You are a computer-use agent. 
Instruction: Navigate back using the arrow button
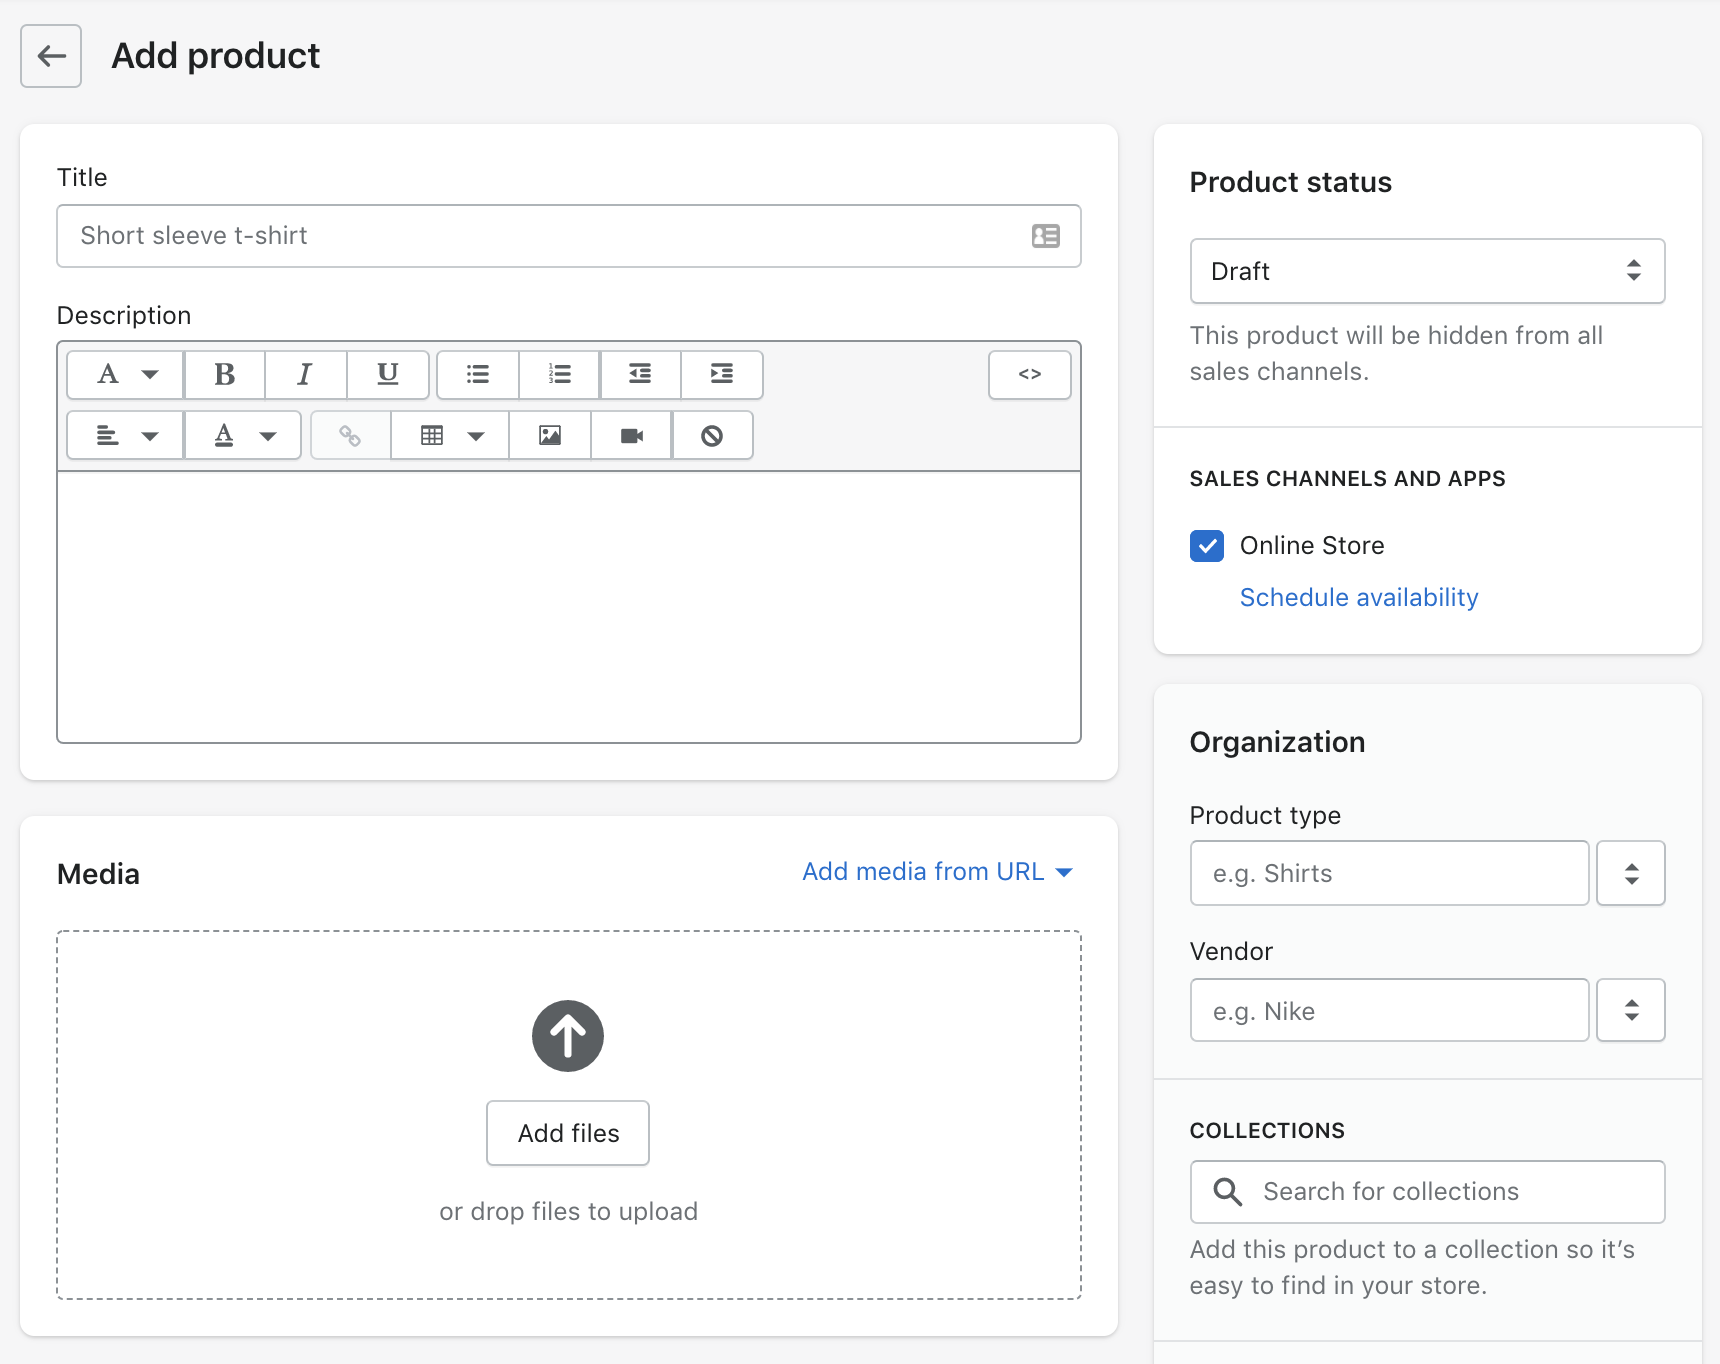click(50, 56)
